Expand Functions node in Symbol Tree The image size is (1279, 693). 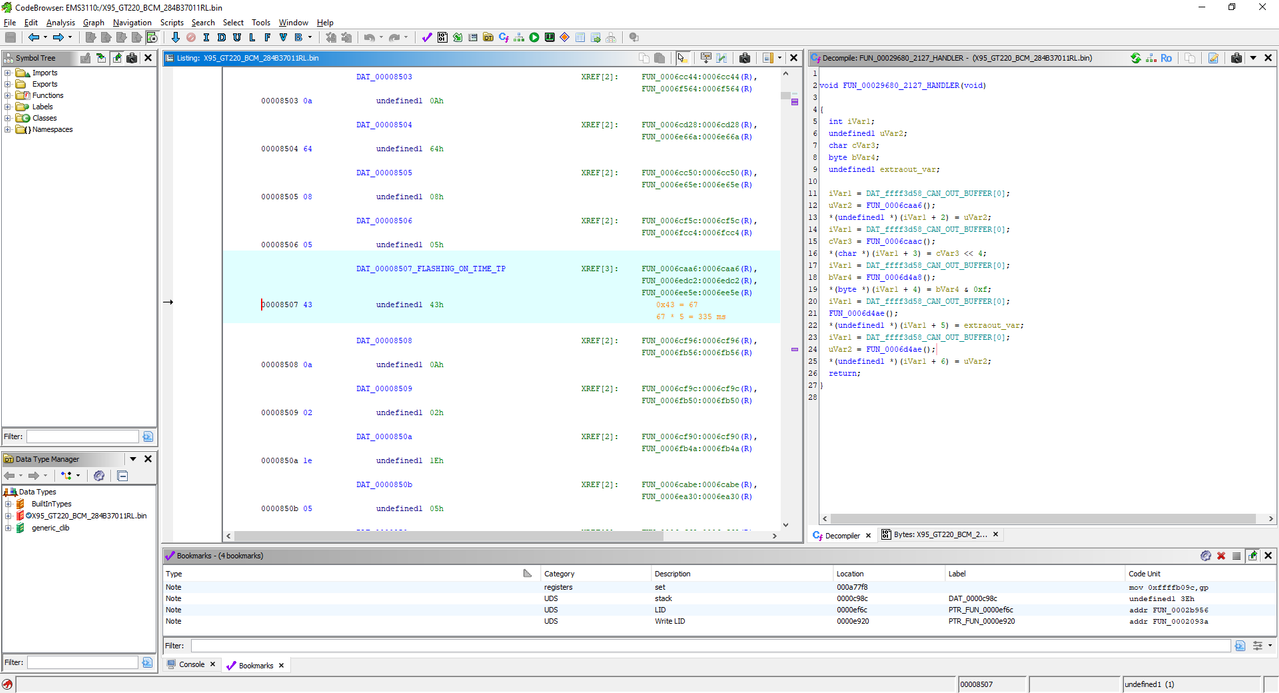coord(8,95)
